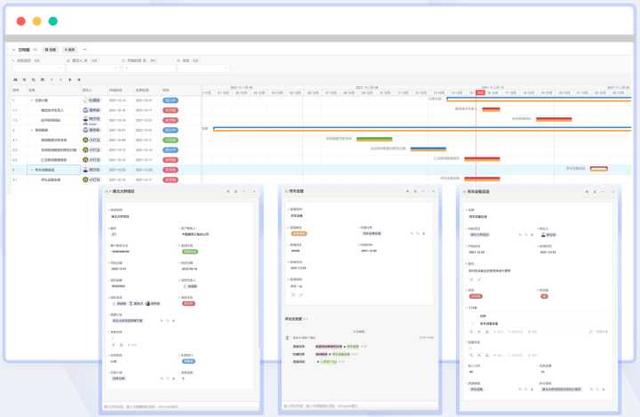Click the blue status badge in left detail panel
The image size is (640, 417).
click(x=188, y=361)
